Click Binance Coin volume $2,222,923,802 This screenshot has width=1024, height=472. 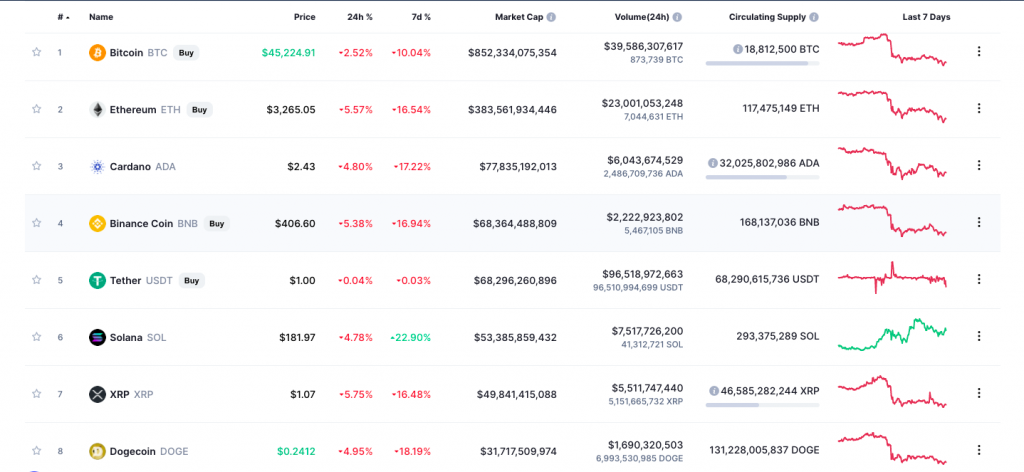(643, 217)
